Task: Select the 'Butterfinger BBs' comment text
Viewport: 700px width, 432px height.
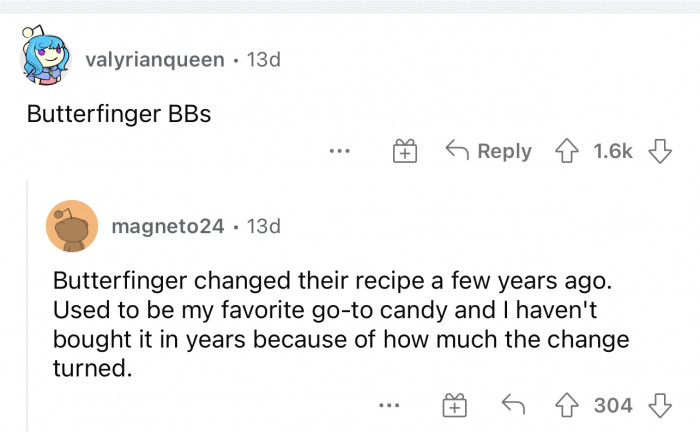Action: tap(119, 113)
